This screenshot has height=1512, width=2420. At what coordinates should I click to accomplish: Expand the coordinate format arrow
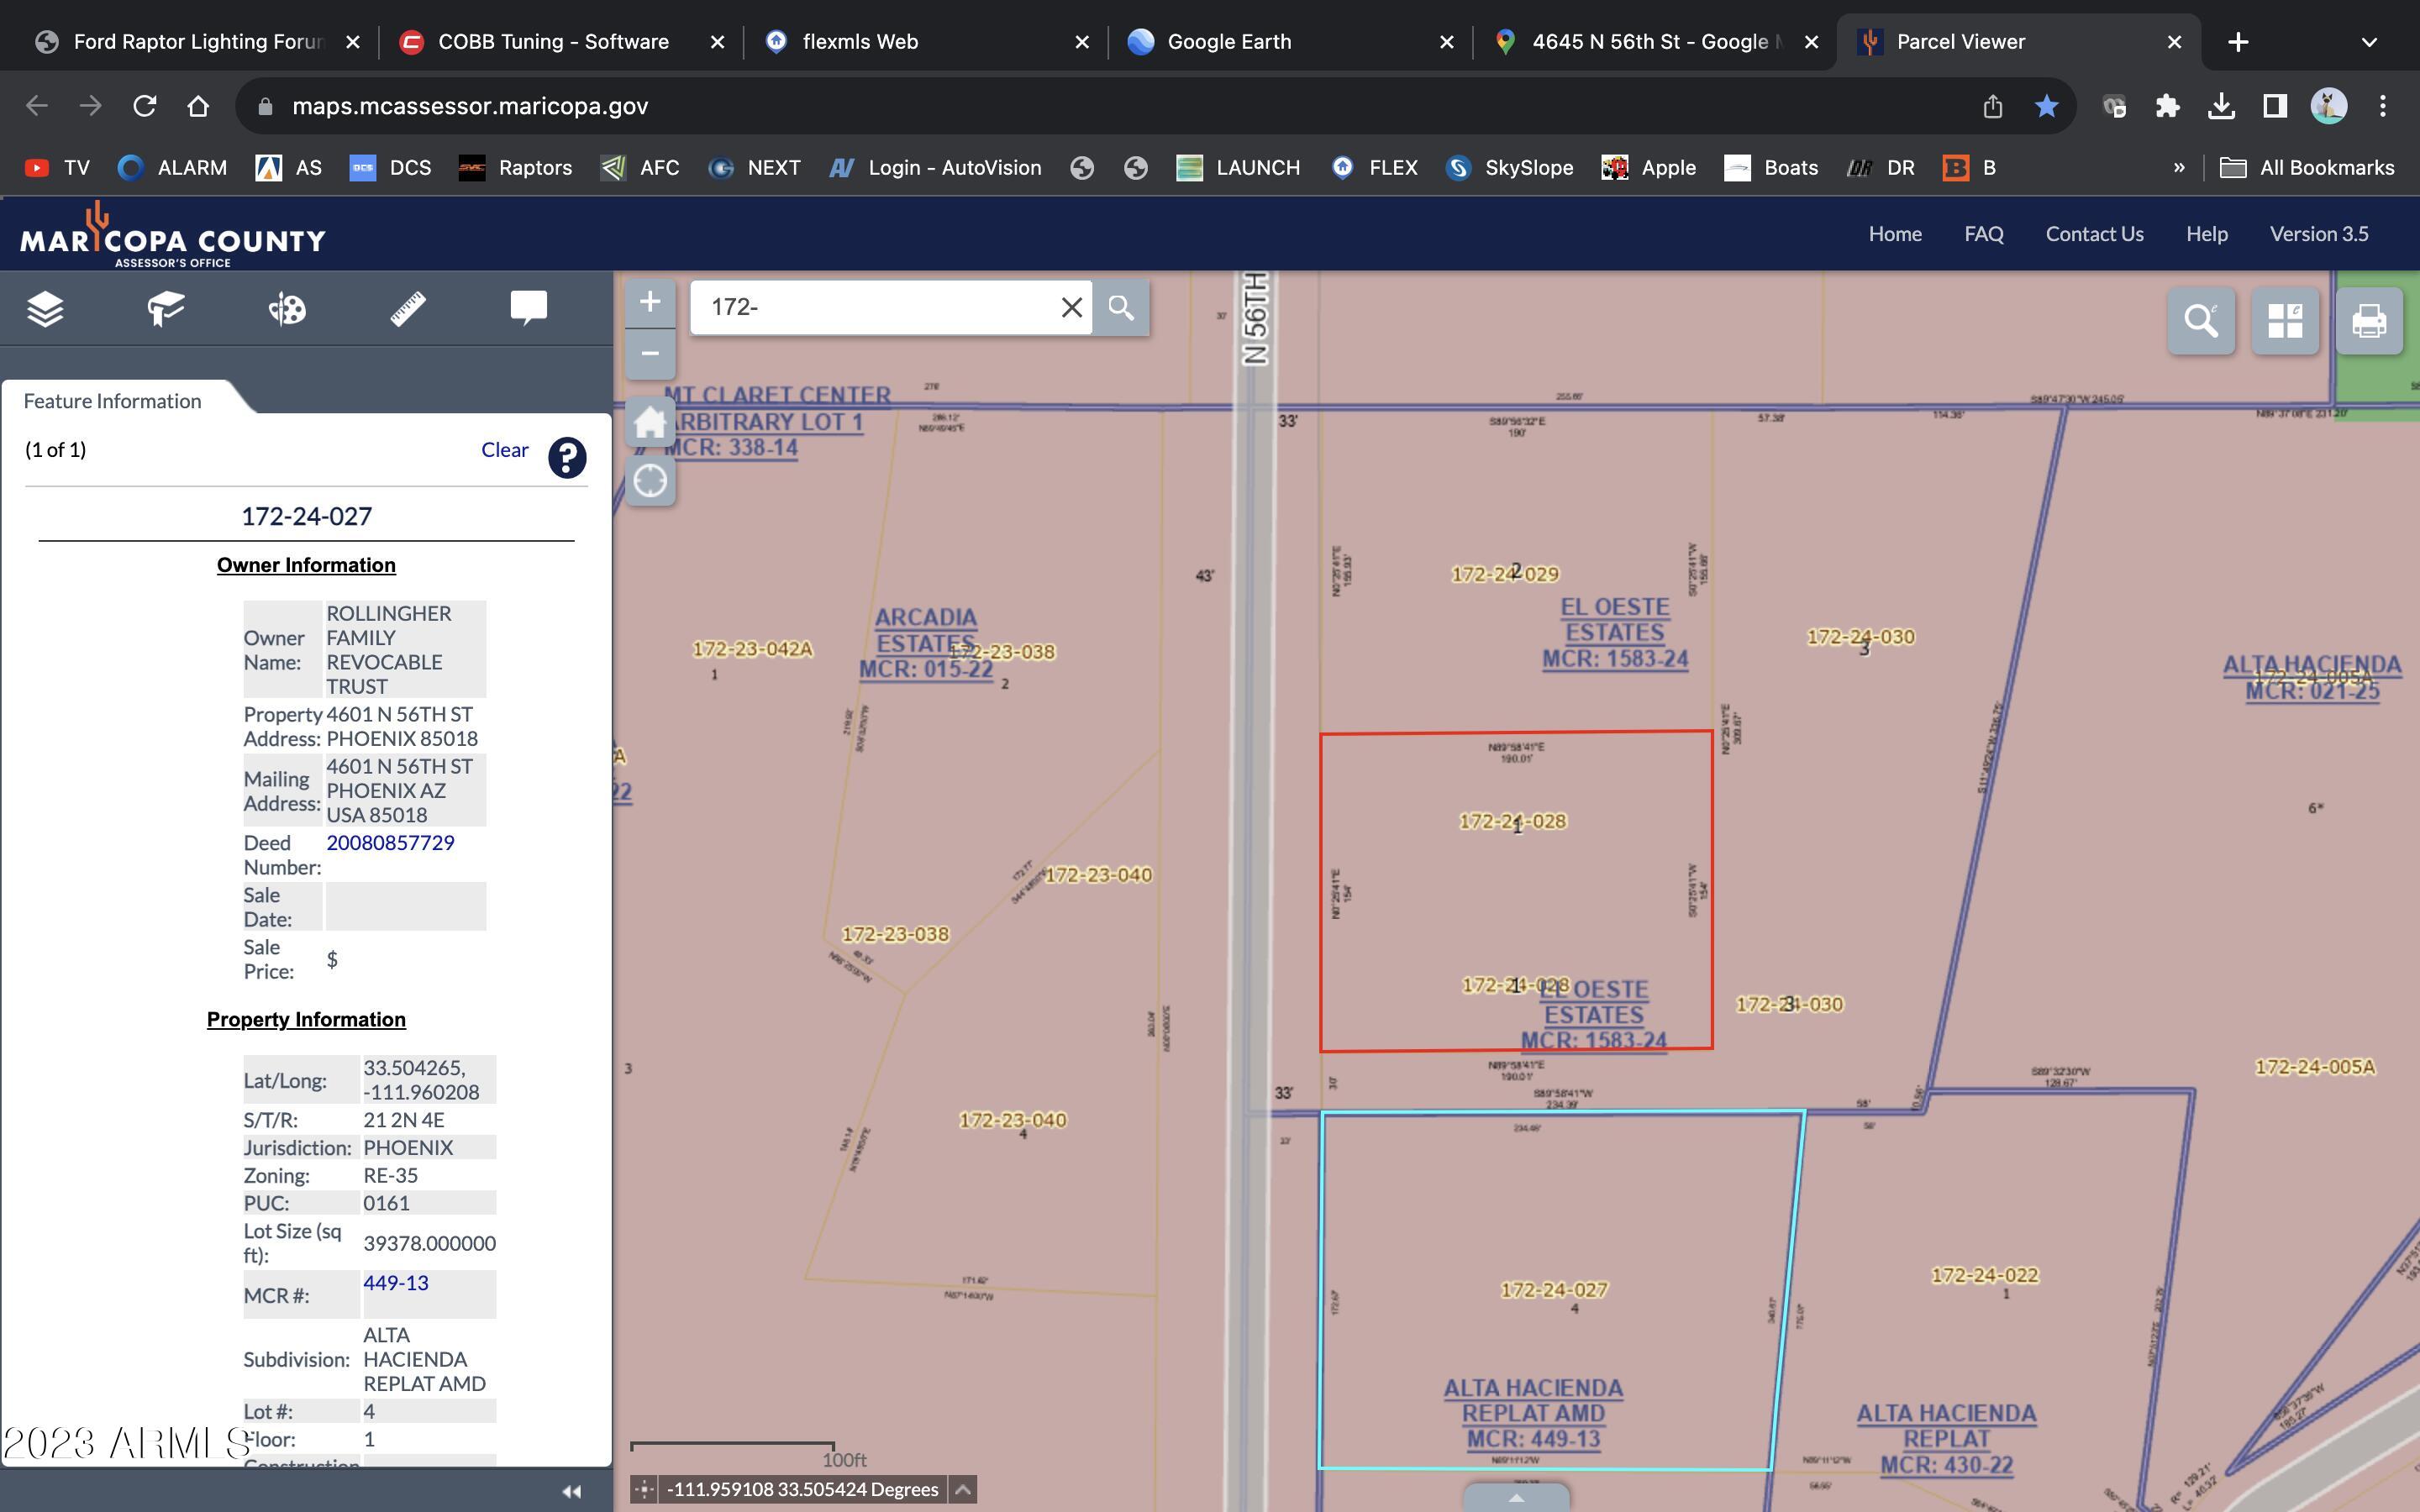click(x=963, y=1489)
